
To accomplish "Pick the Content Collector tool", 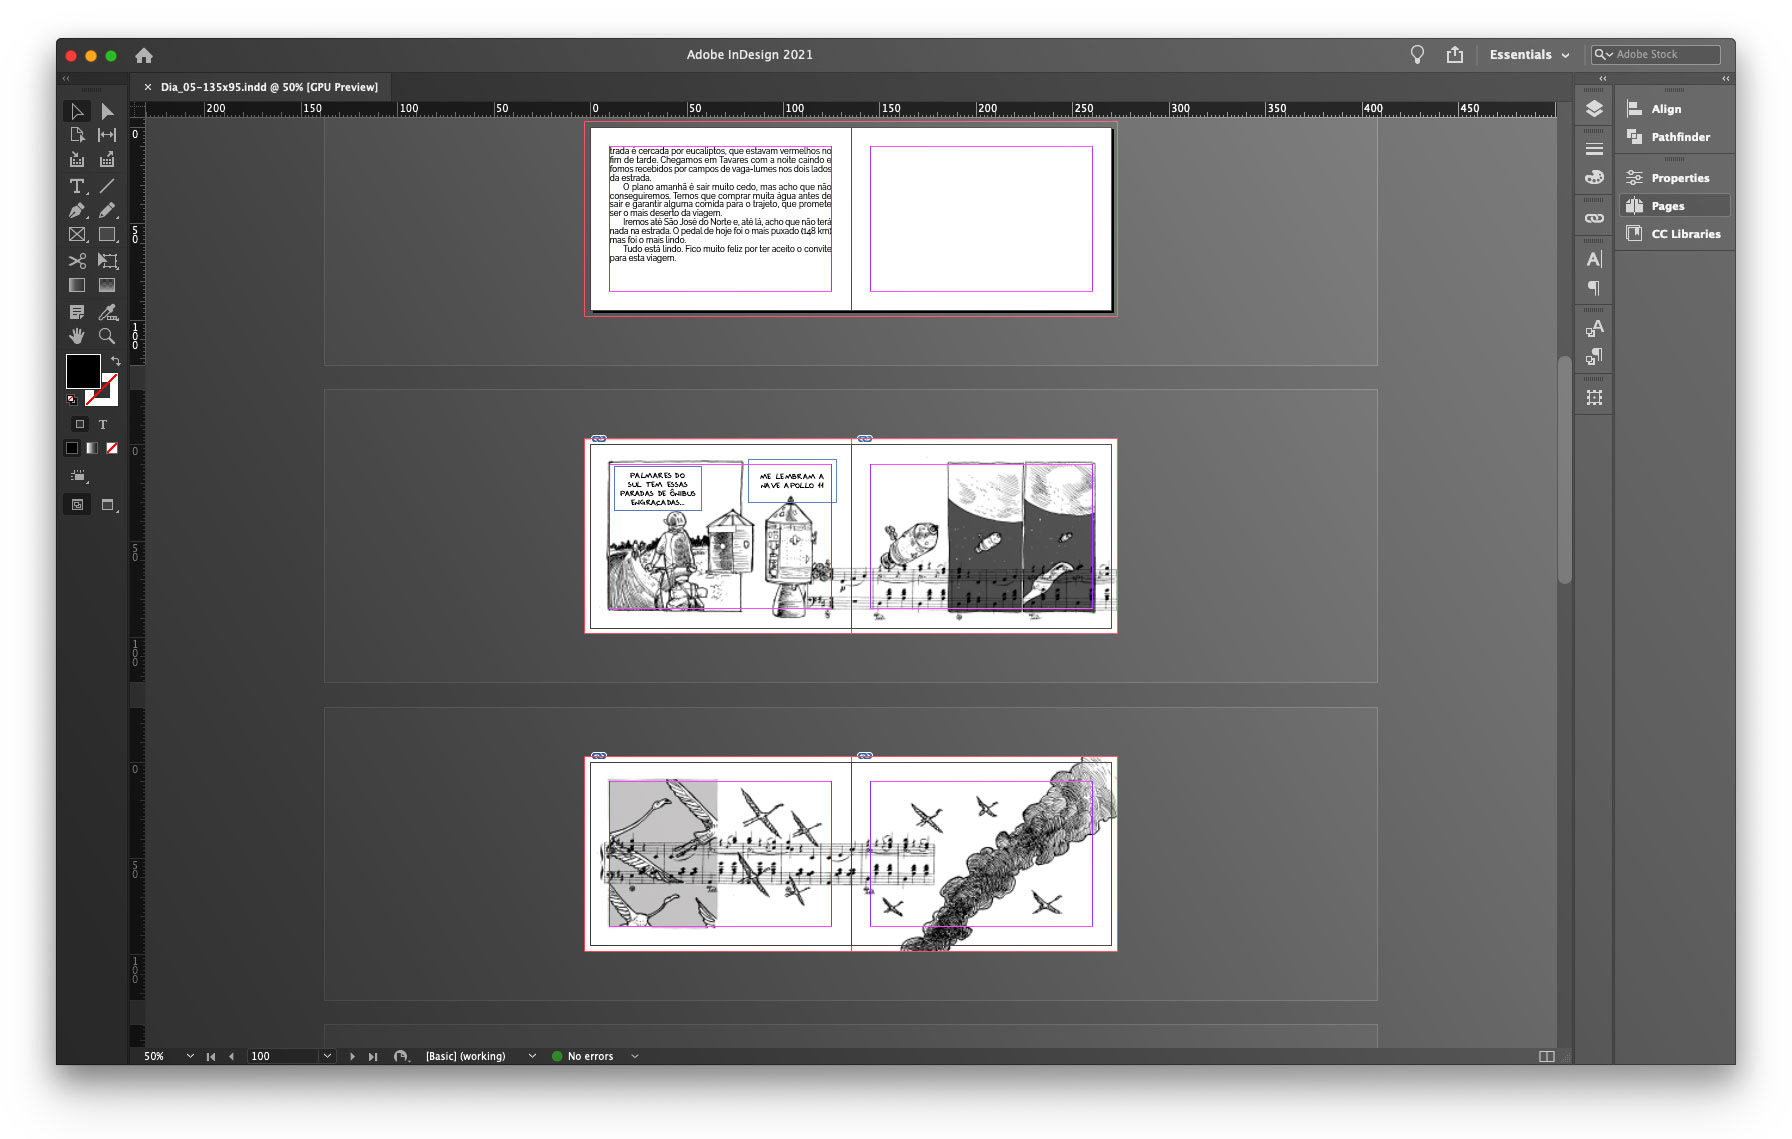I will (77, 159).
